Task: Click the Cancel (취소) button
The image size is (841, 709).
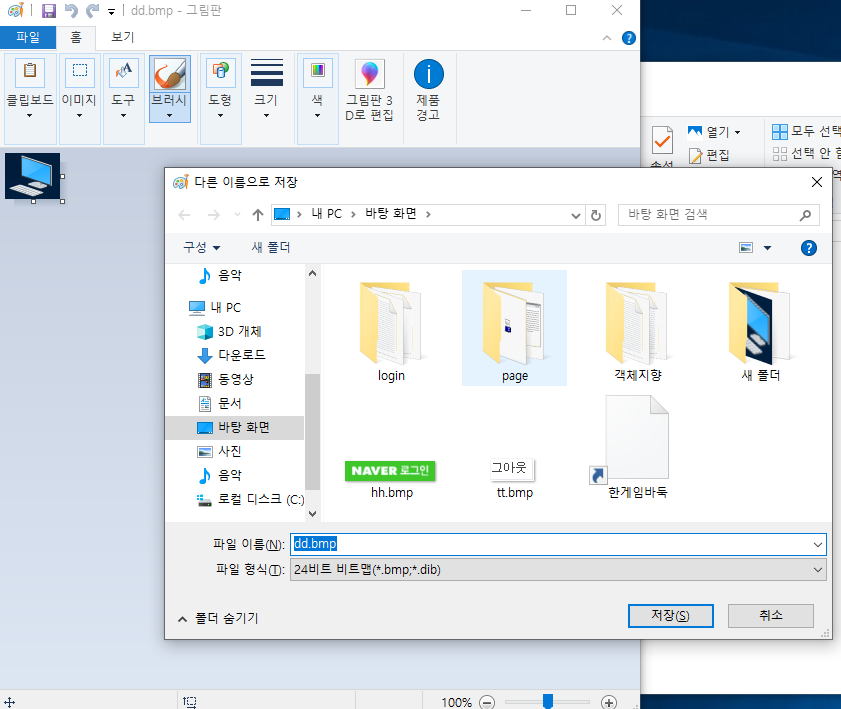Action: 771,616
